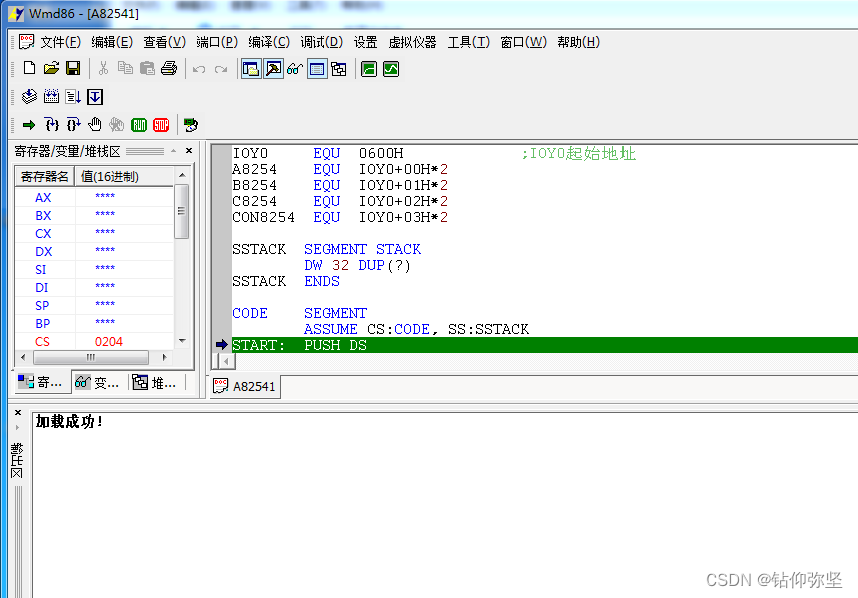Screen dimensions: 858x598
Task: Print using the printer icon
Action: click(169, 68)
